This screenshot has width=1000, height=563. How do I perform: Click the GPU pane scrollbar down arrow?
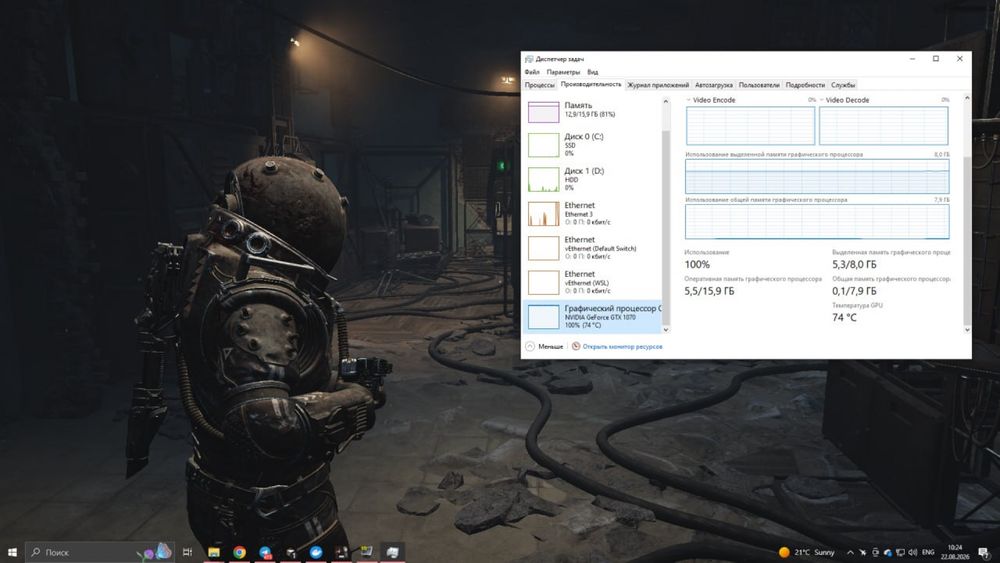tap(967, 330)
